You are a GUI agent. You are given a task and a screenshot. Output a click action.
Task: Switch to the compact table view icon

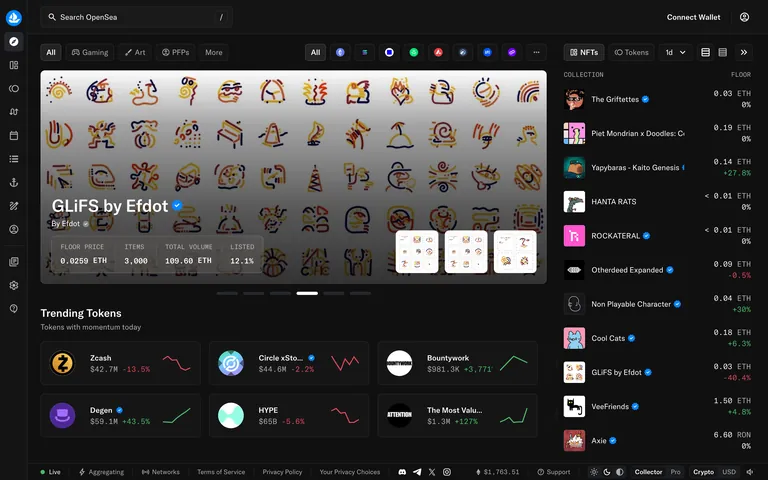pos(722,52)
